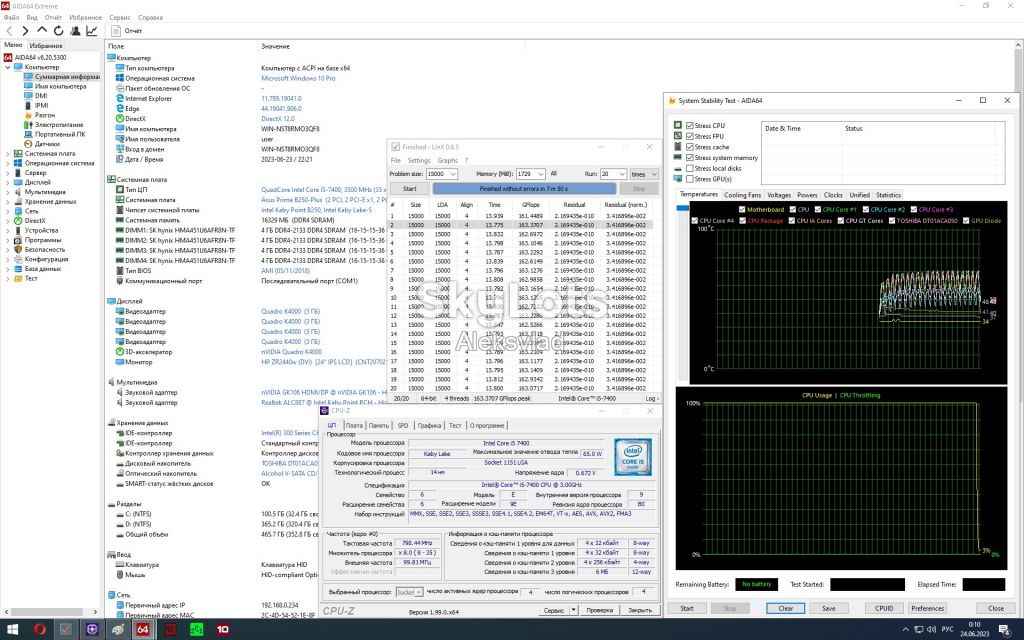Enable Stress GPU(s) checkbox
1024x640 pixels.
tap(690, 179)
